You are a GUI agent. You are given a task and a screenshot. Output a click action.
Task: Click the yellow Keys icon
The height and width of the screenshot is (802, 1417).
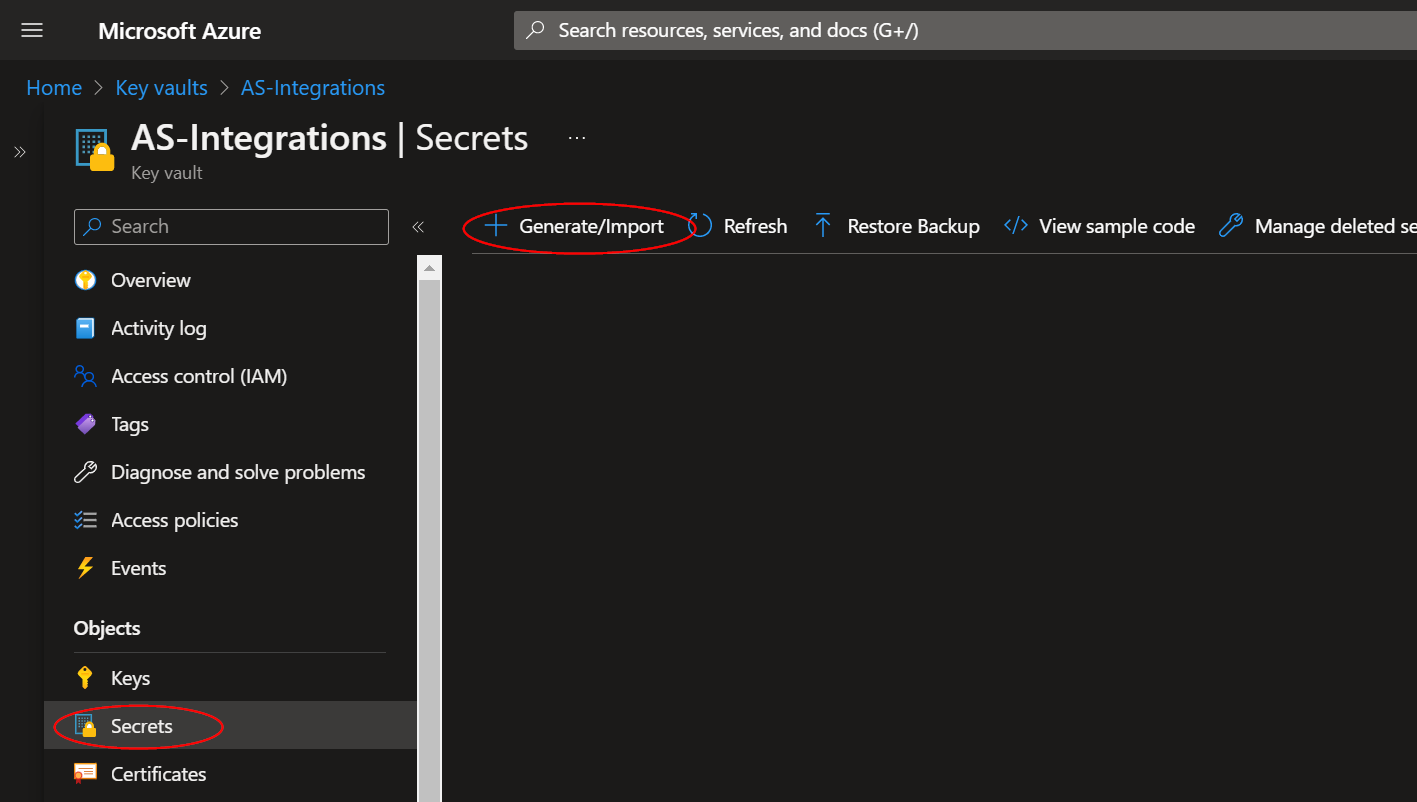(x=86, y=678)
